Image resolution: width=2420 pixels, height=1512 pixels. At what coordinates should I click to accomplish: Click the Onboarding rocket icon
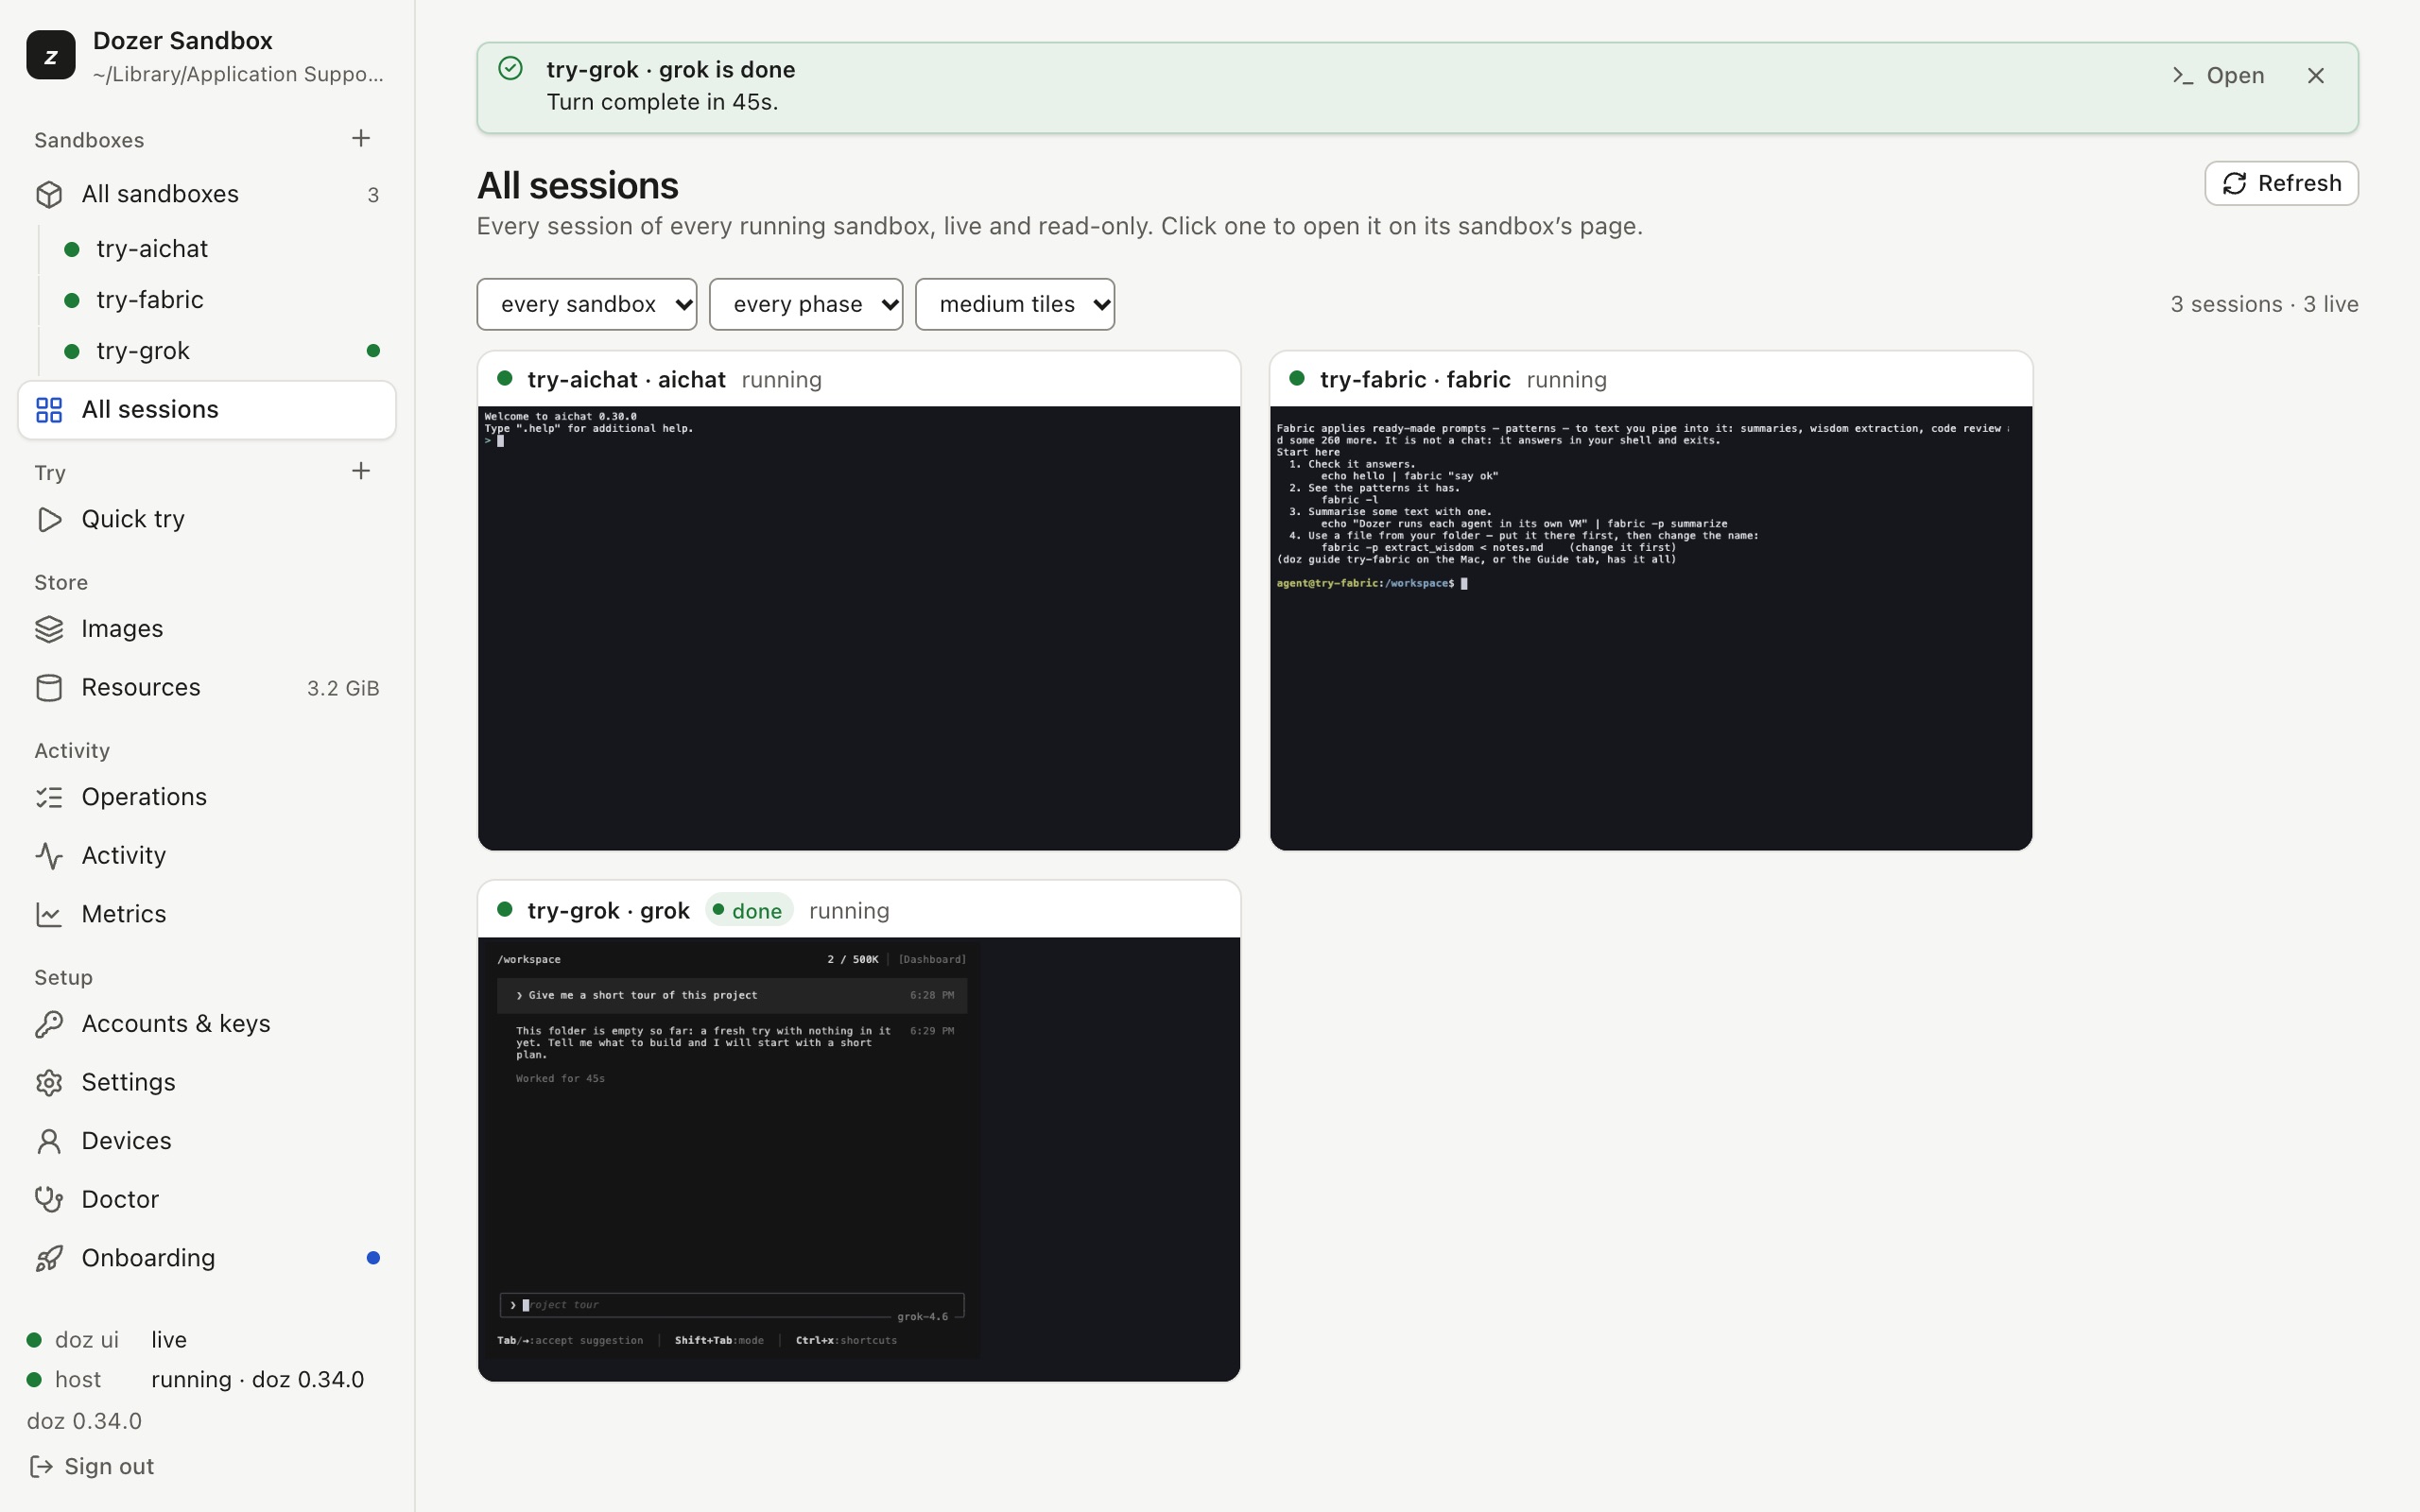pos(49,1258)
